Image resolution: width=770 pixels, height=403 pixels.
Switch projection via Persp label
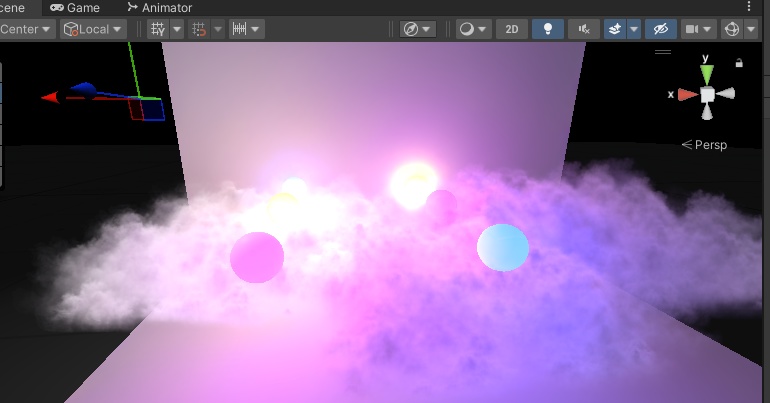(704, 145)
